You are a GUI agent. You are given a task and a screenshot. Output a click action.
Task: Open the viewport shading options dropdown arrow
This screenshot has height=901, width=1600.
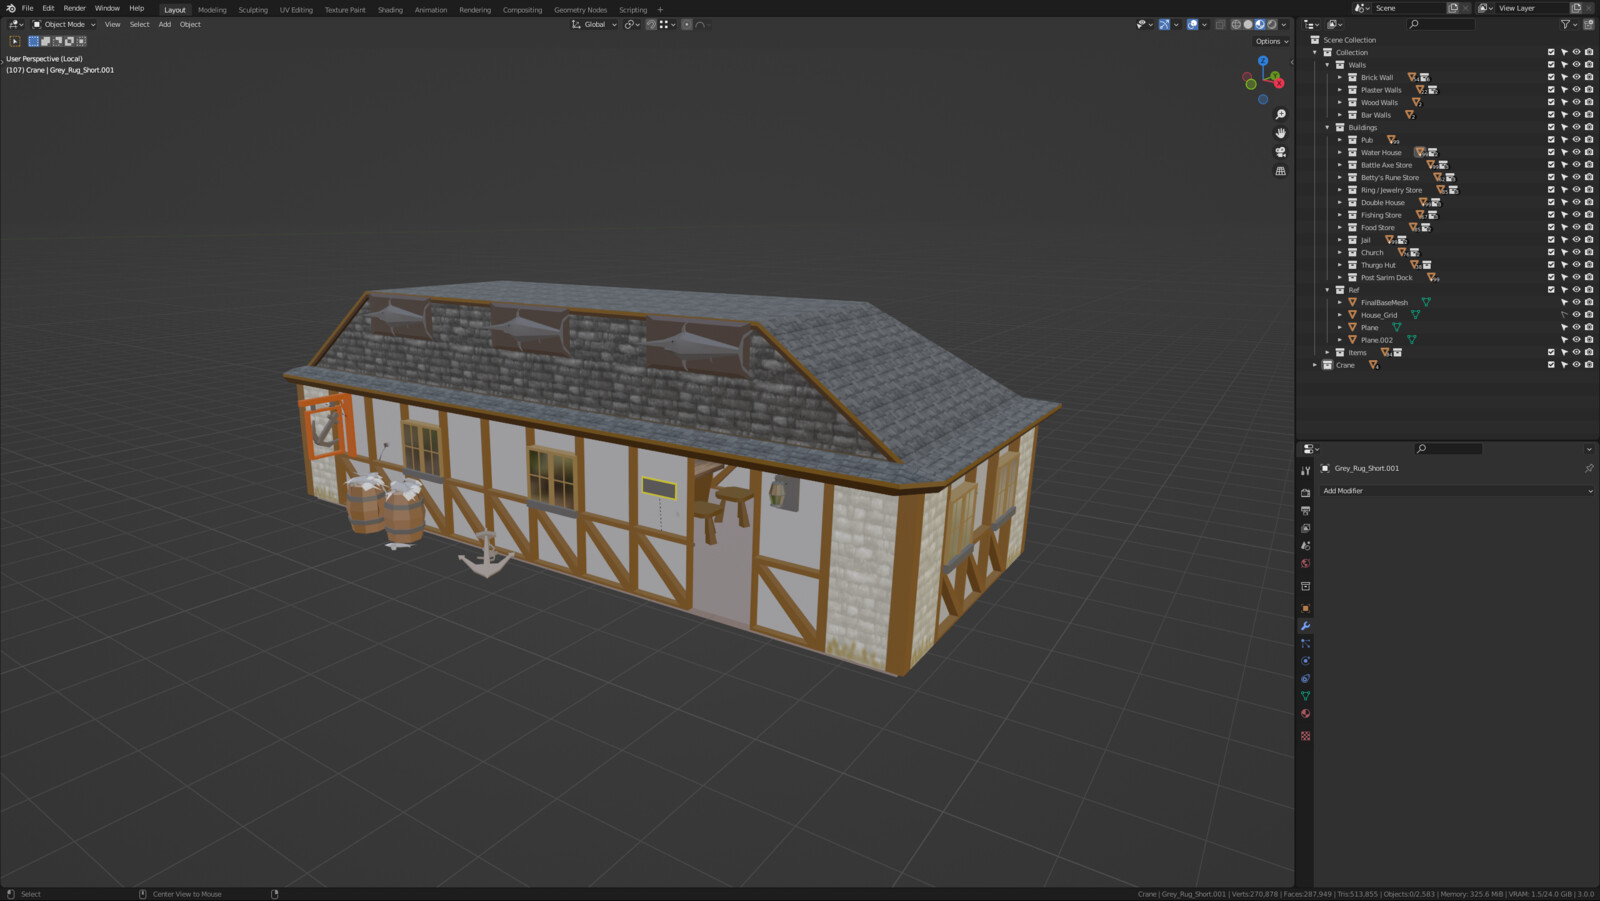(x=1284, y=24)
